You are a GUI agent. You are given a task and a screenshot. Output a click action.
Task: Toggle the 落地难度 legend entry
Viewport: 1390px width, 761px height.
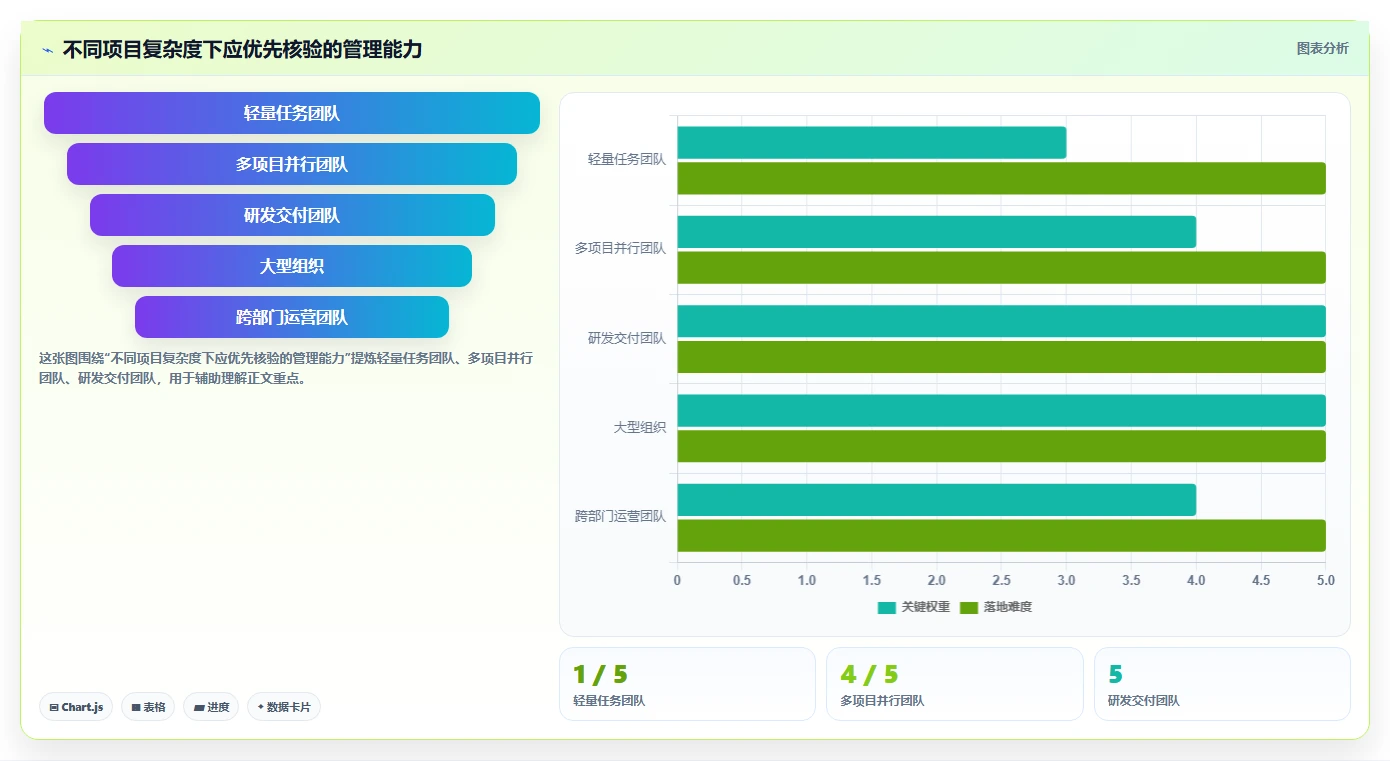[x=996, y=607]
